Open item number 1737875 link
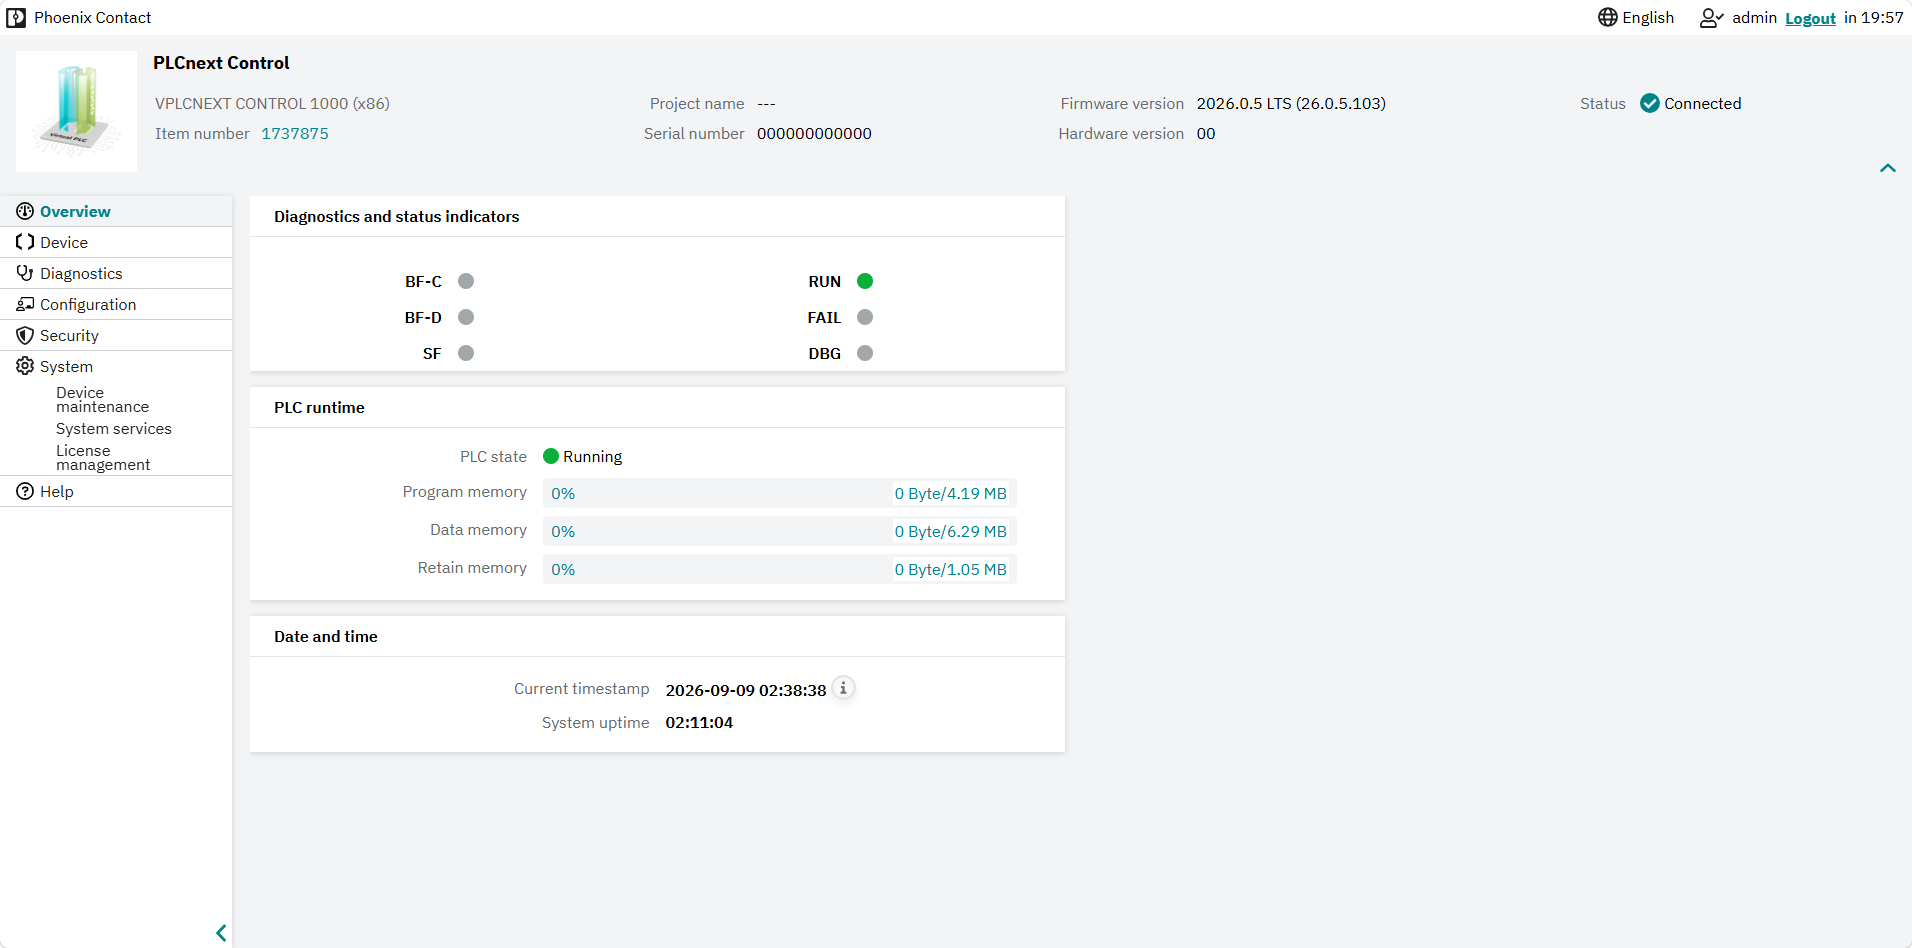This screenshot has width=1912, height=948. pos(295,133)
